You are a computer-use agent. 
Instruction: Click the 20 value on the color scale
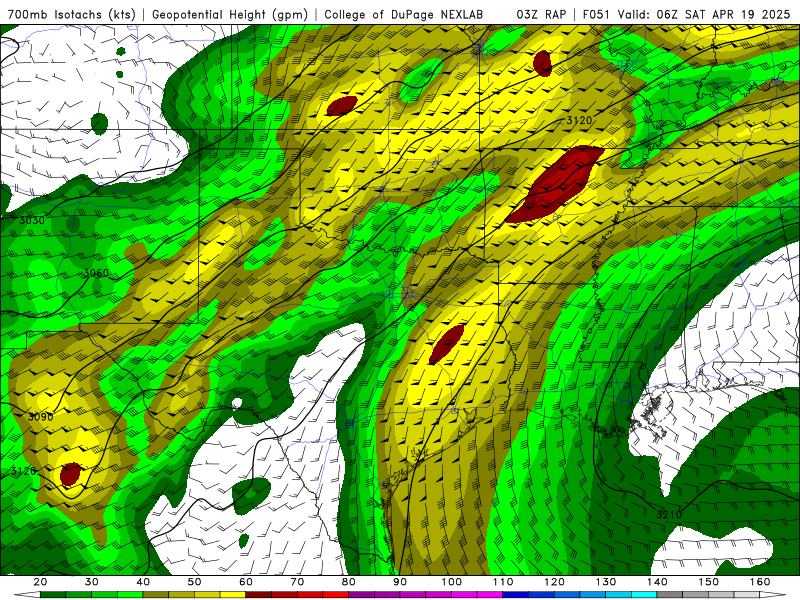tap(40, 582)
